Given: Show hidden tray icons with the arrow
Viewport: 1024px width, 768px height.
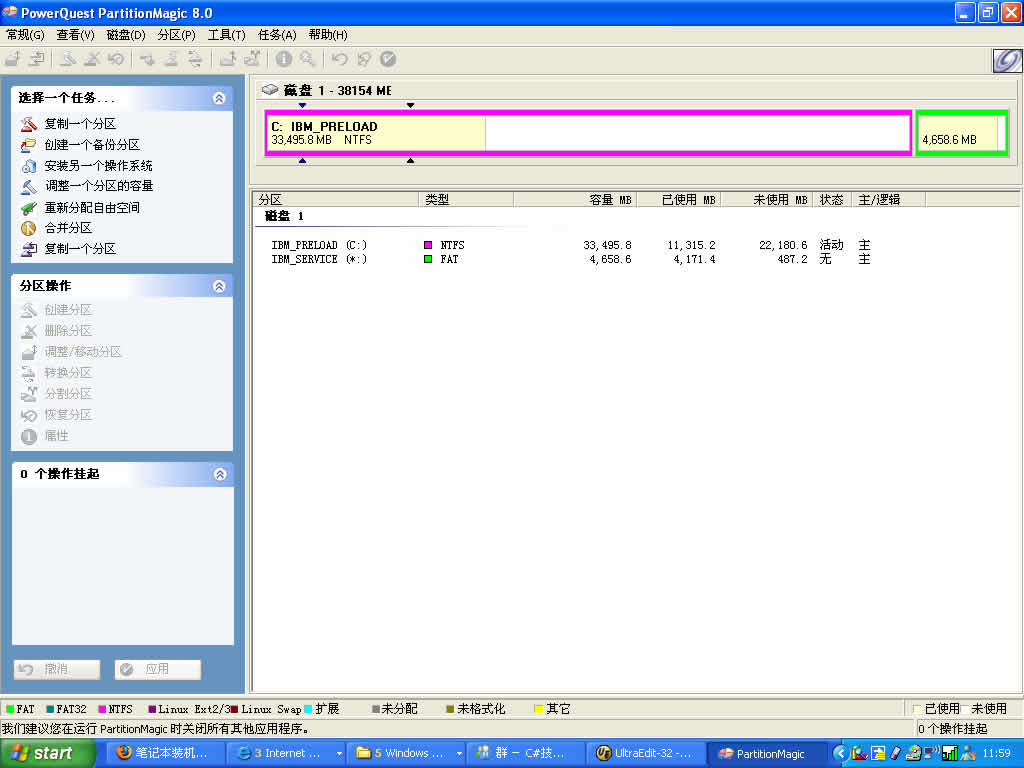Looking at the screenshot, I should pos(840,754).
